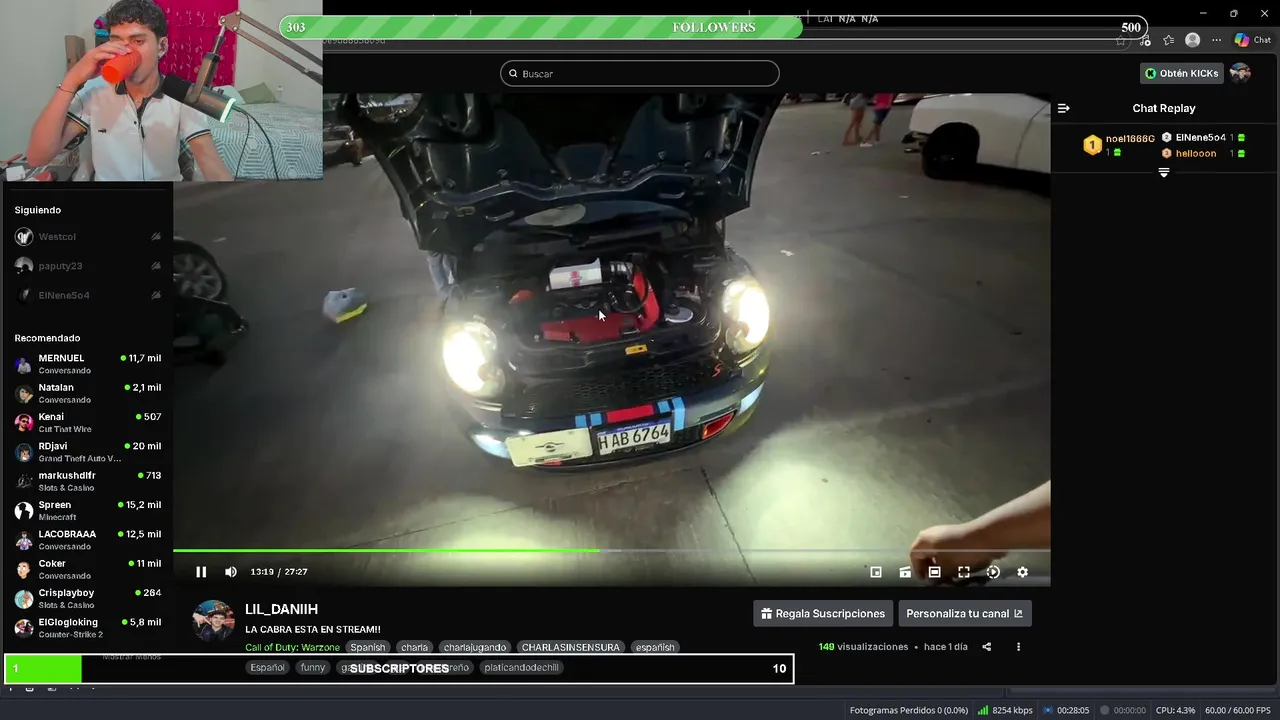Create a clip from the video
Image resolution: width=1280 pixels, height=720 pixels.
[x=905, y=572]
